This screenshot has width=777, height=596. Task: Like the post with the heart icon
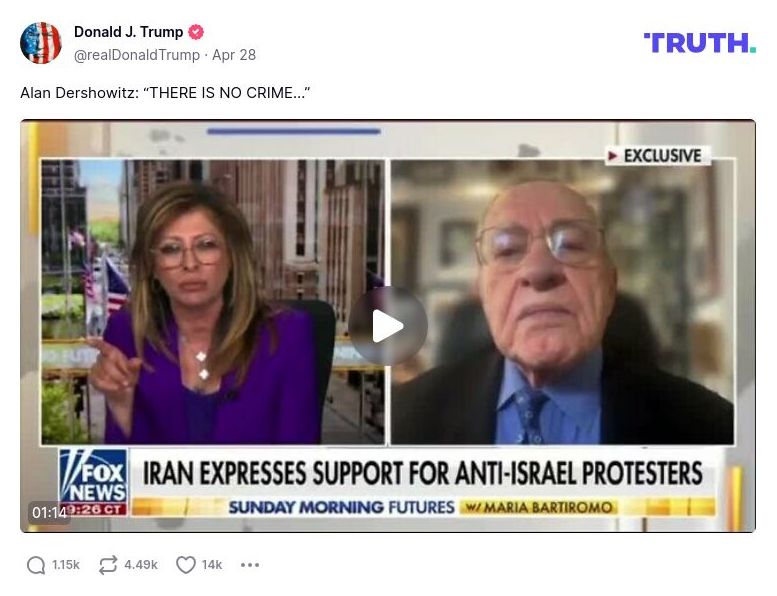pyautogui.click(x=186, y=565)
